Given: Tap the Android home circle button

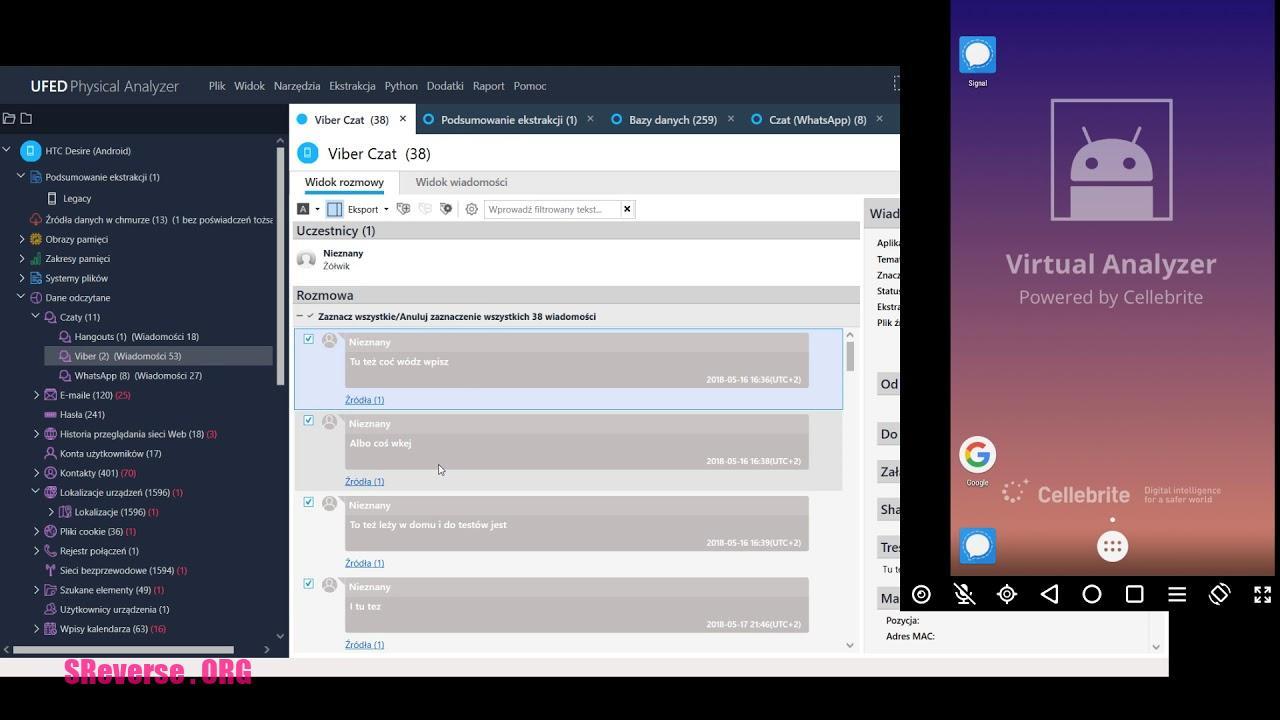Looking at the screenshot, I should [x=1092, y=594].
